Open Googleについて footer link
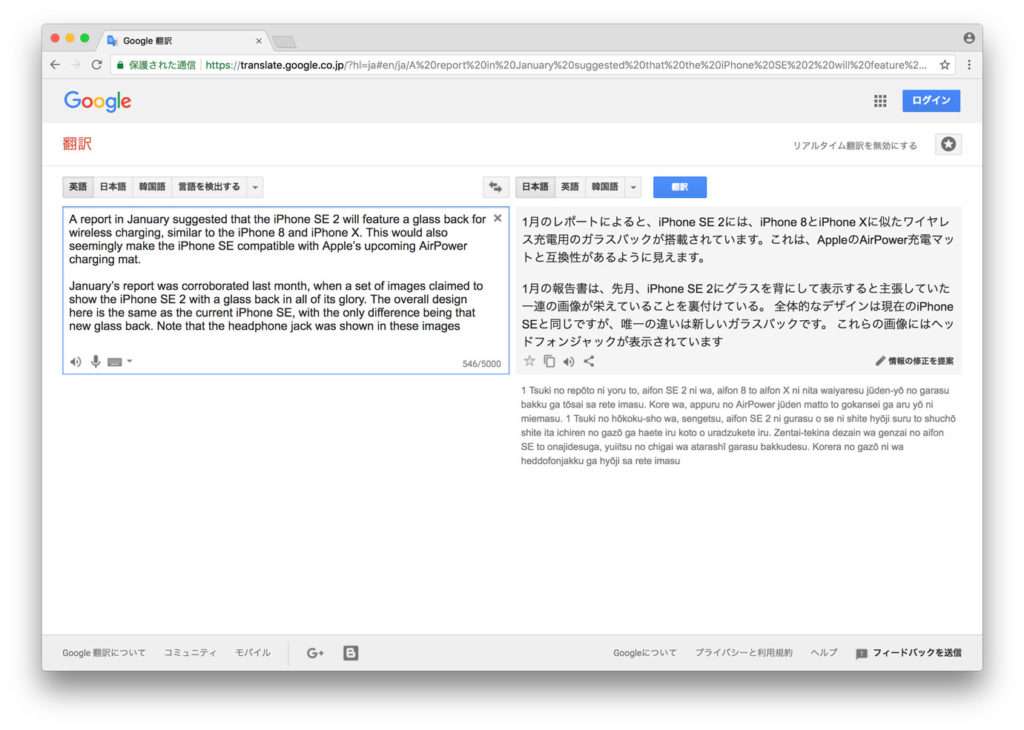The width and height of the screenshot is (1024, 730). click(x=645, y=652)
